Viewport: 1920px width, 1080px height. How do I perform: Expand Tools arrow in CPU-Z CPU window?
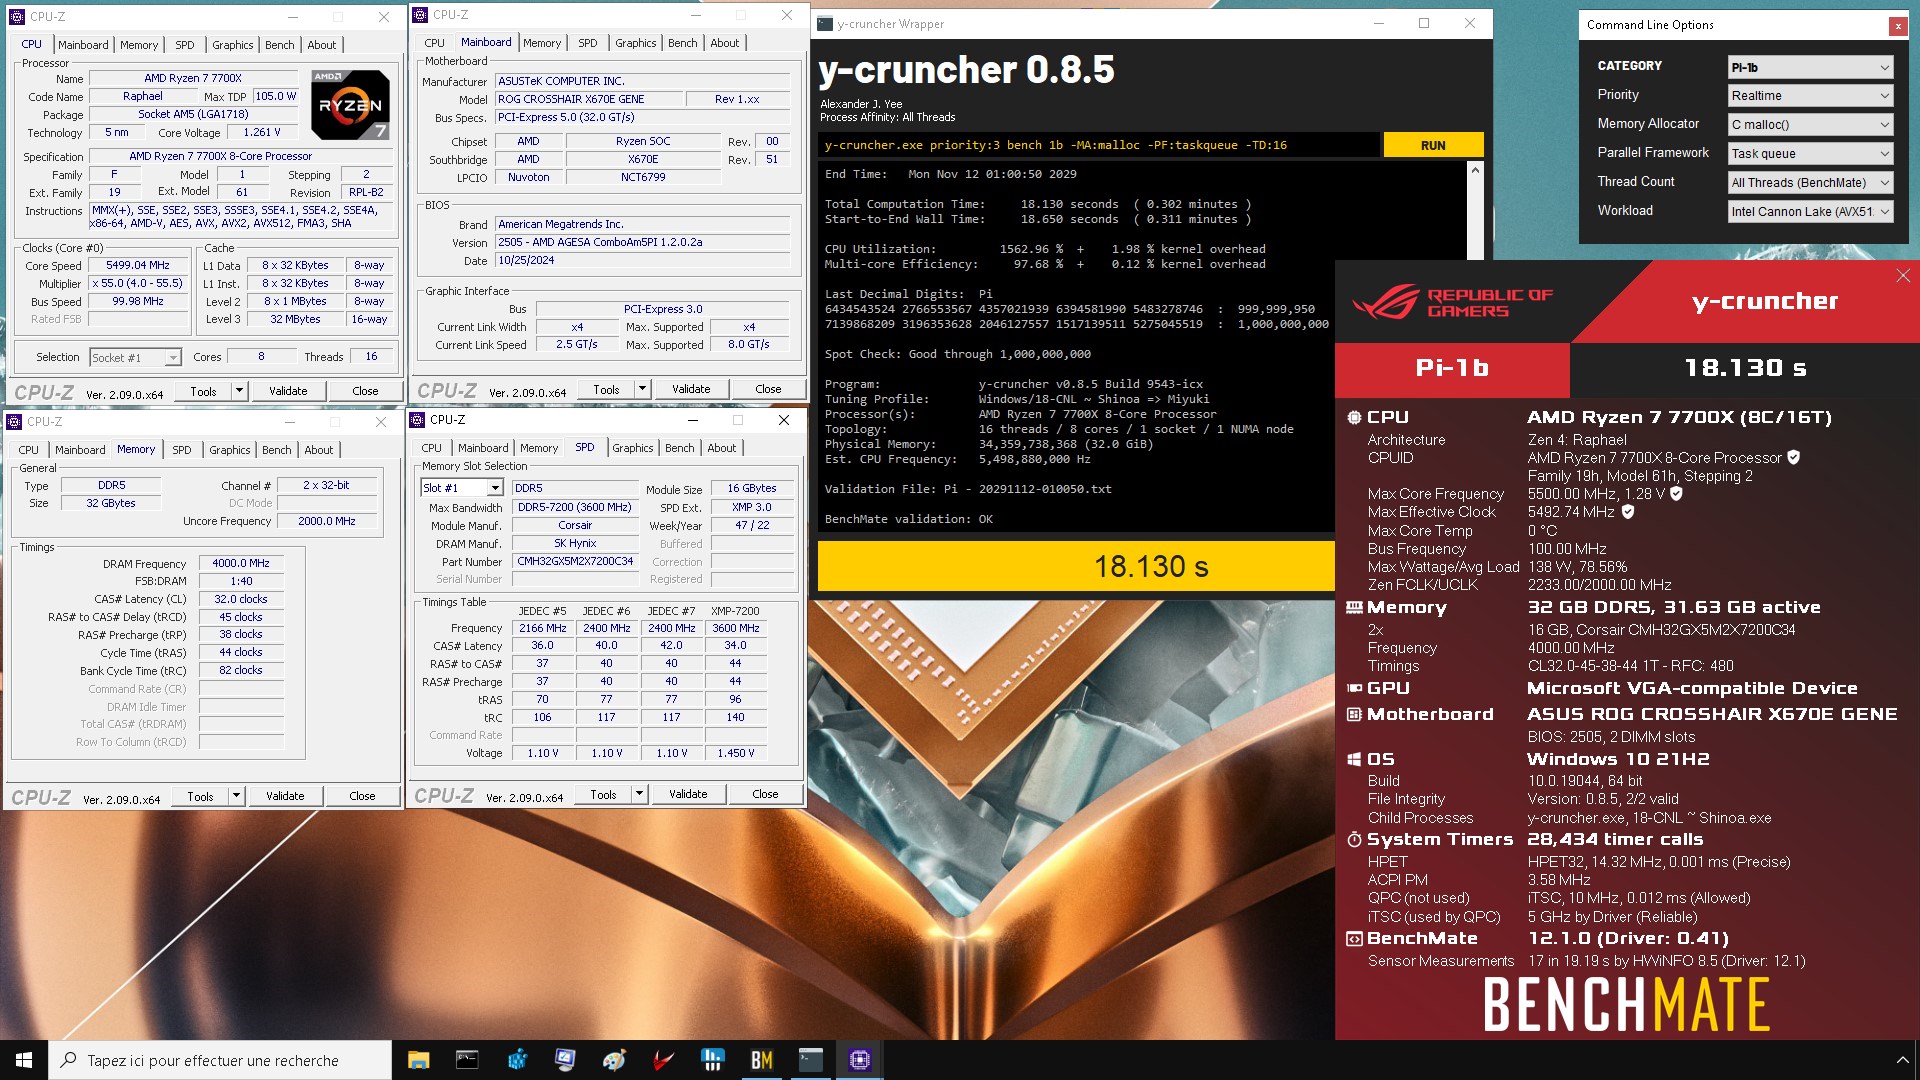pyautogui.click(x=239, y=391)
